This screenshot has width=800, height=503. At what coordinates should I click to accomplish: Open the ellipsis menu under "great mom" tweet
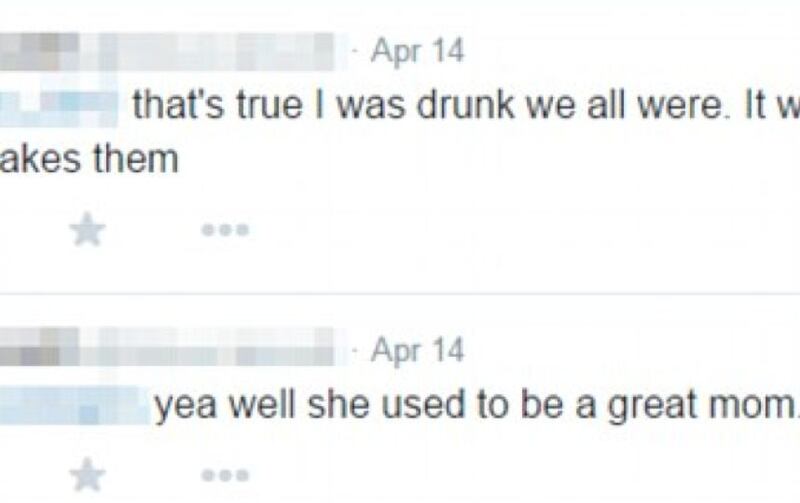pos(224,473)
